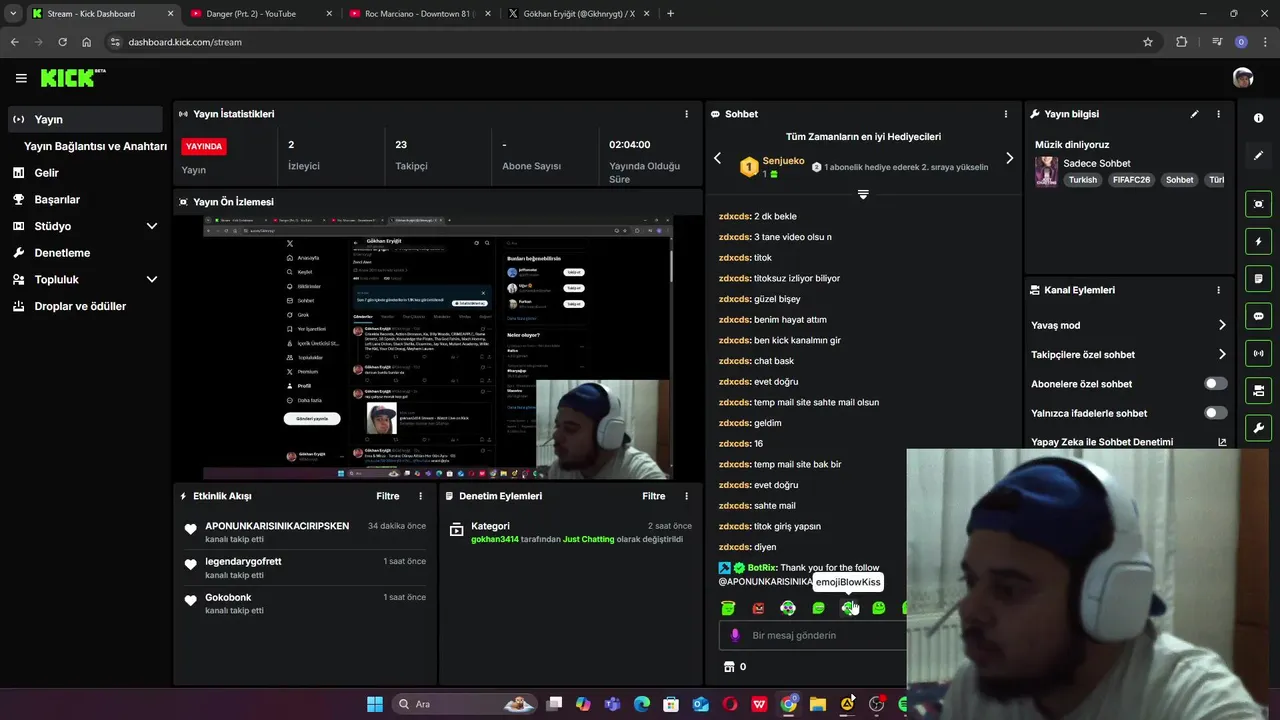This screenshot has height=720, width=1280.
Task: Select Yayın in the sidebar
Action: pos(85,119)
